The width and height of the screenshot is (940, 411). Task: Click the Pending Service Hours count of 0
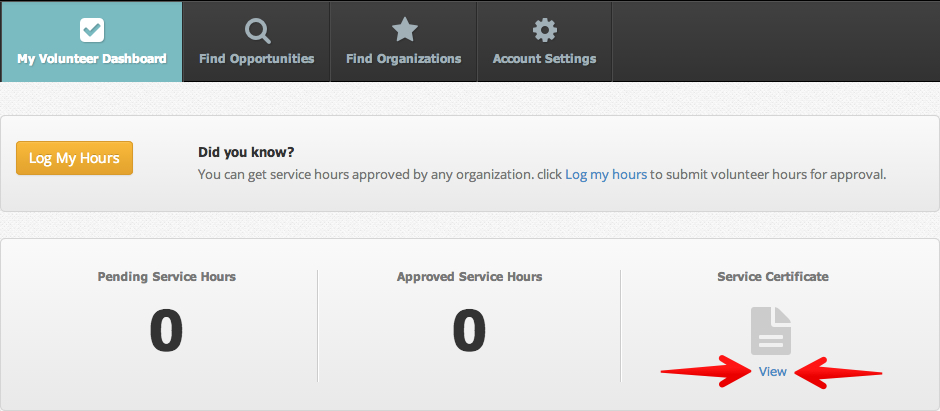[166, 331]
